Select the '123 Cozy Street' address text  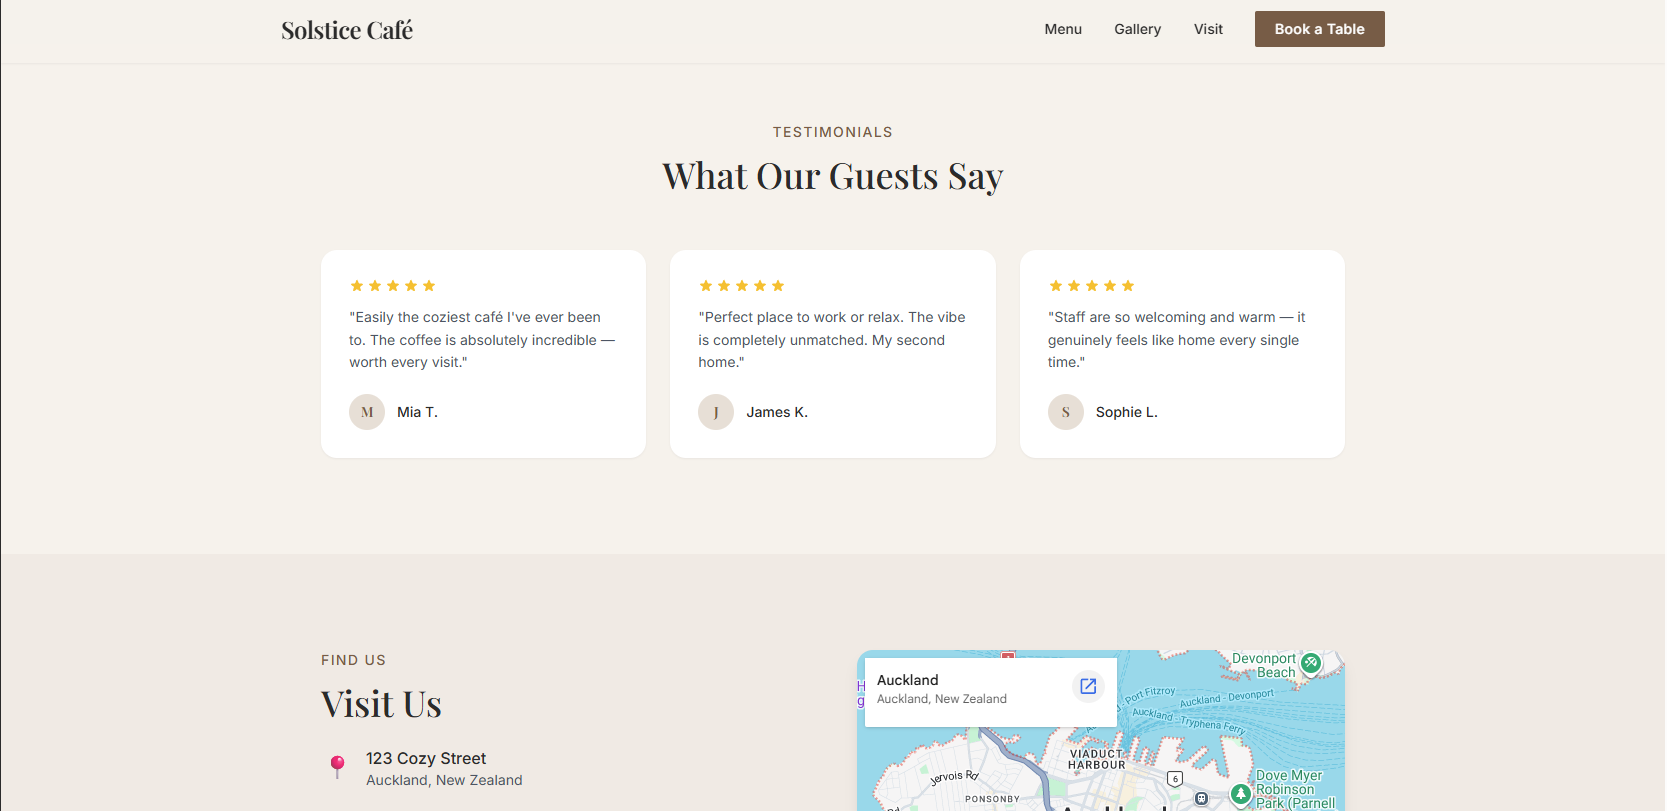pos(426,758)
